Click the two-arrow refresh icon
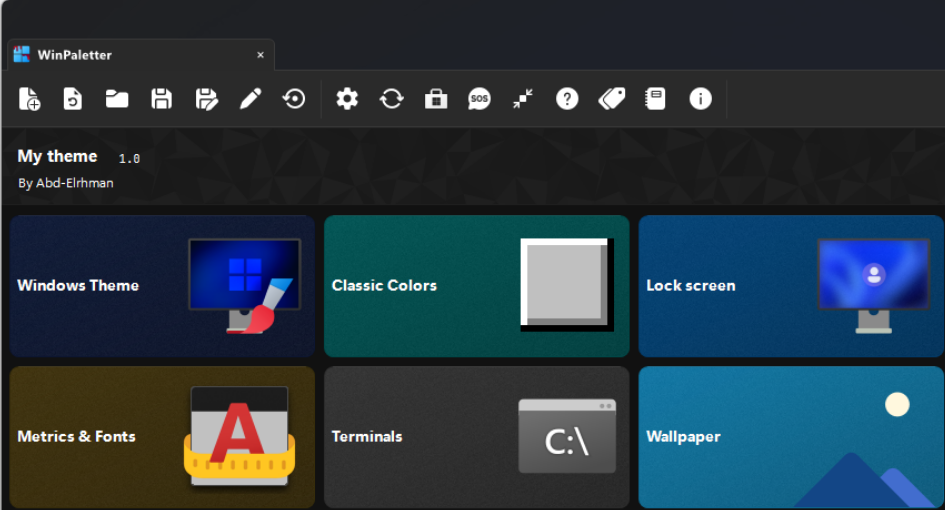This screenshot has width=945, height=510. [x=391, y=98]
